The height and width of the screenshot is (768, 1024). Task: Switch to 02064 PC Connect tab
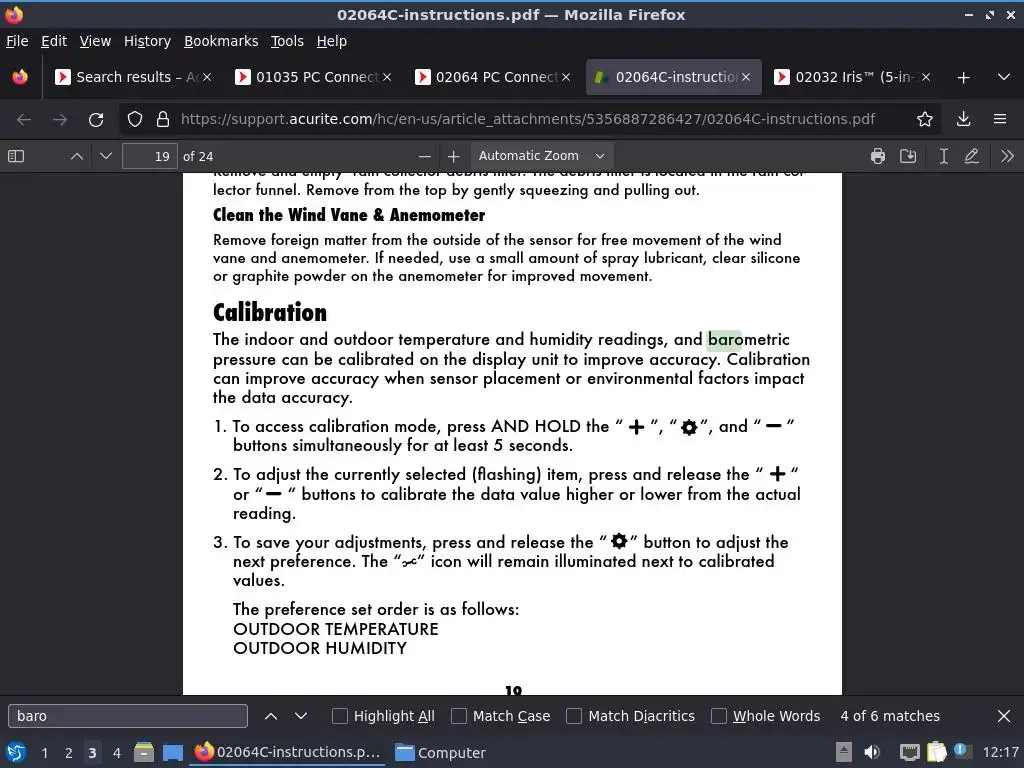click(494, 77)
